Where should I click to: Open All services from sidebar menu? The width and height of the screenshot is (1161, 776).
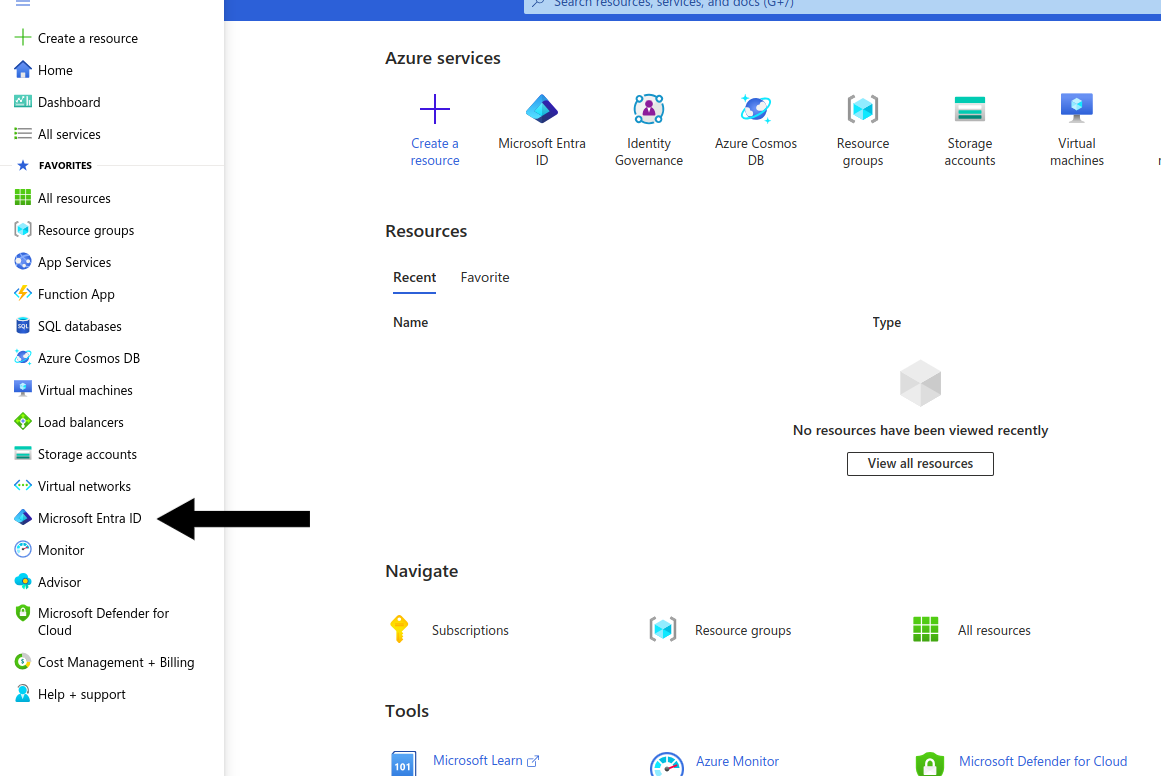(69, 134)
